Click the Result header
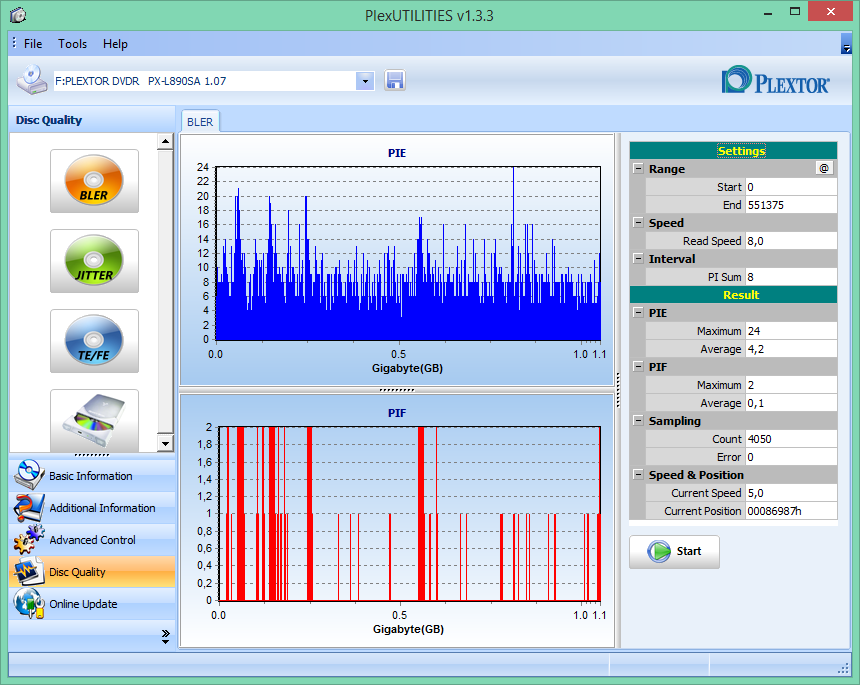 click(x=733, y=295)
